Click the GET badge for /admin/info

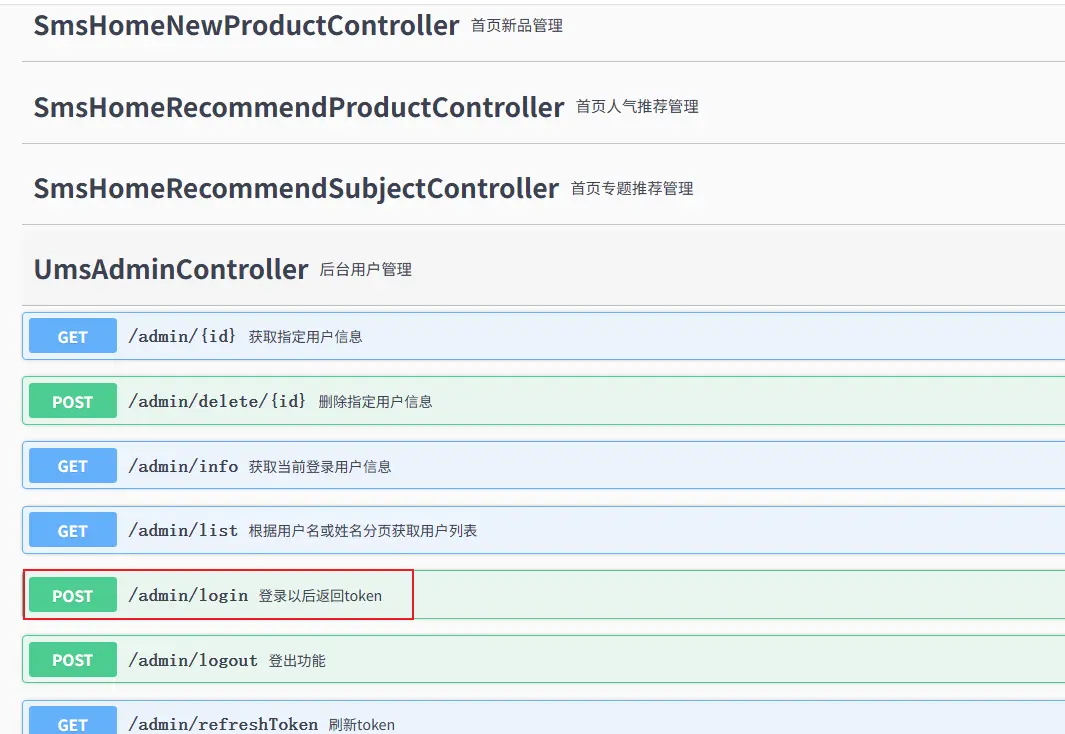73,466
